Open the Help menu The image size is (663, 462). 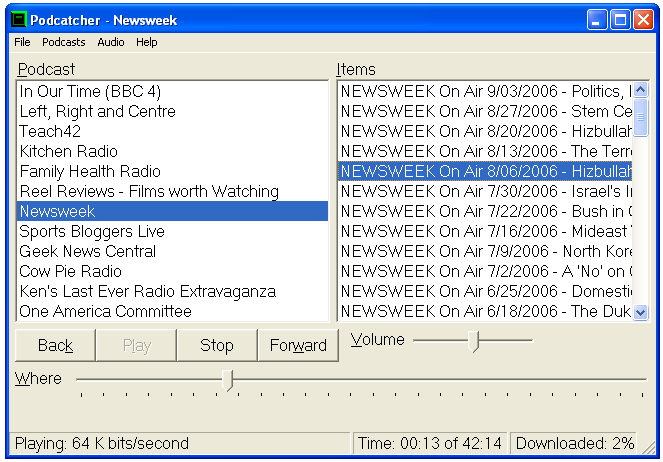click(147, 42)
